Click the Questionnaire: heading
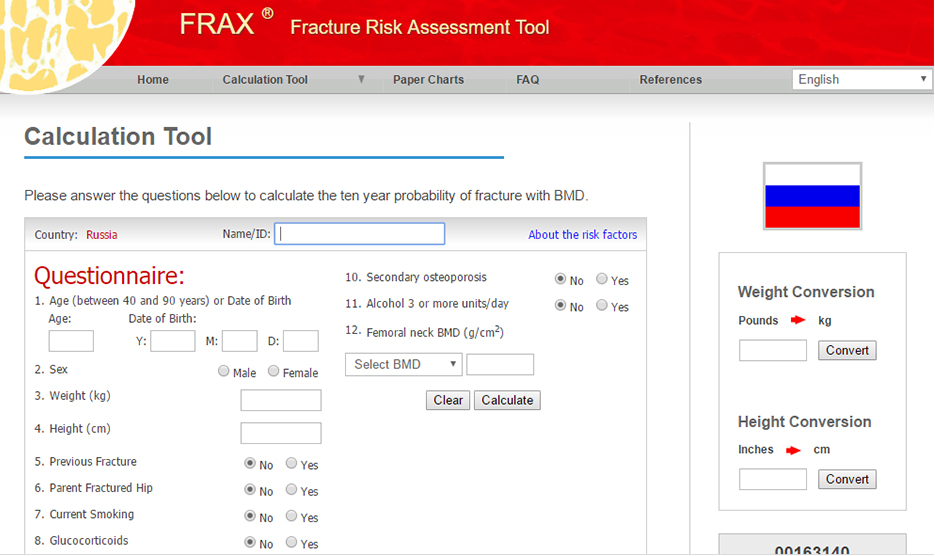The height and width of the screenshot is (556, 935). pos(109,276)
